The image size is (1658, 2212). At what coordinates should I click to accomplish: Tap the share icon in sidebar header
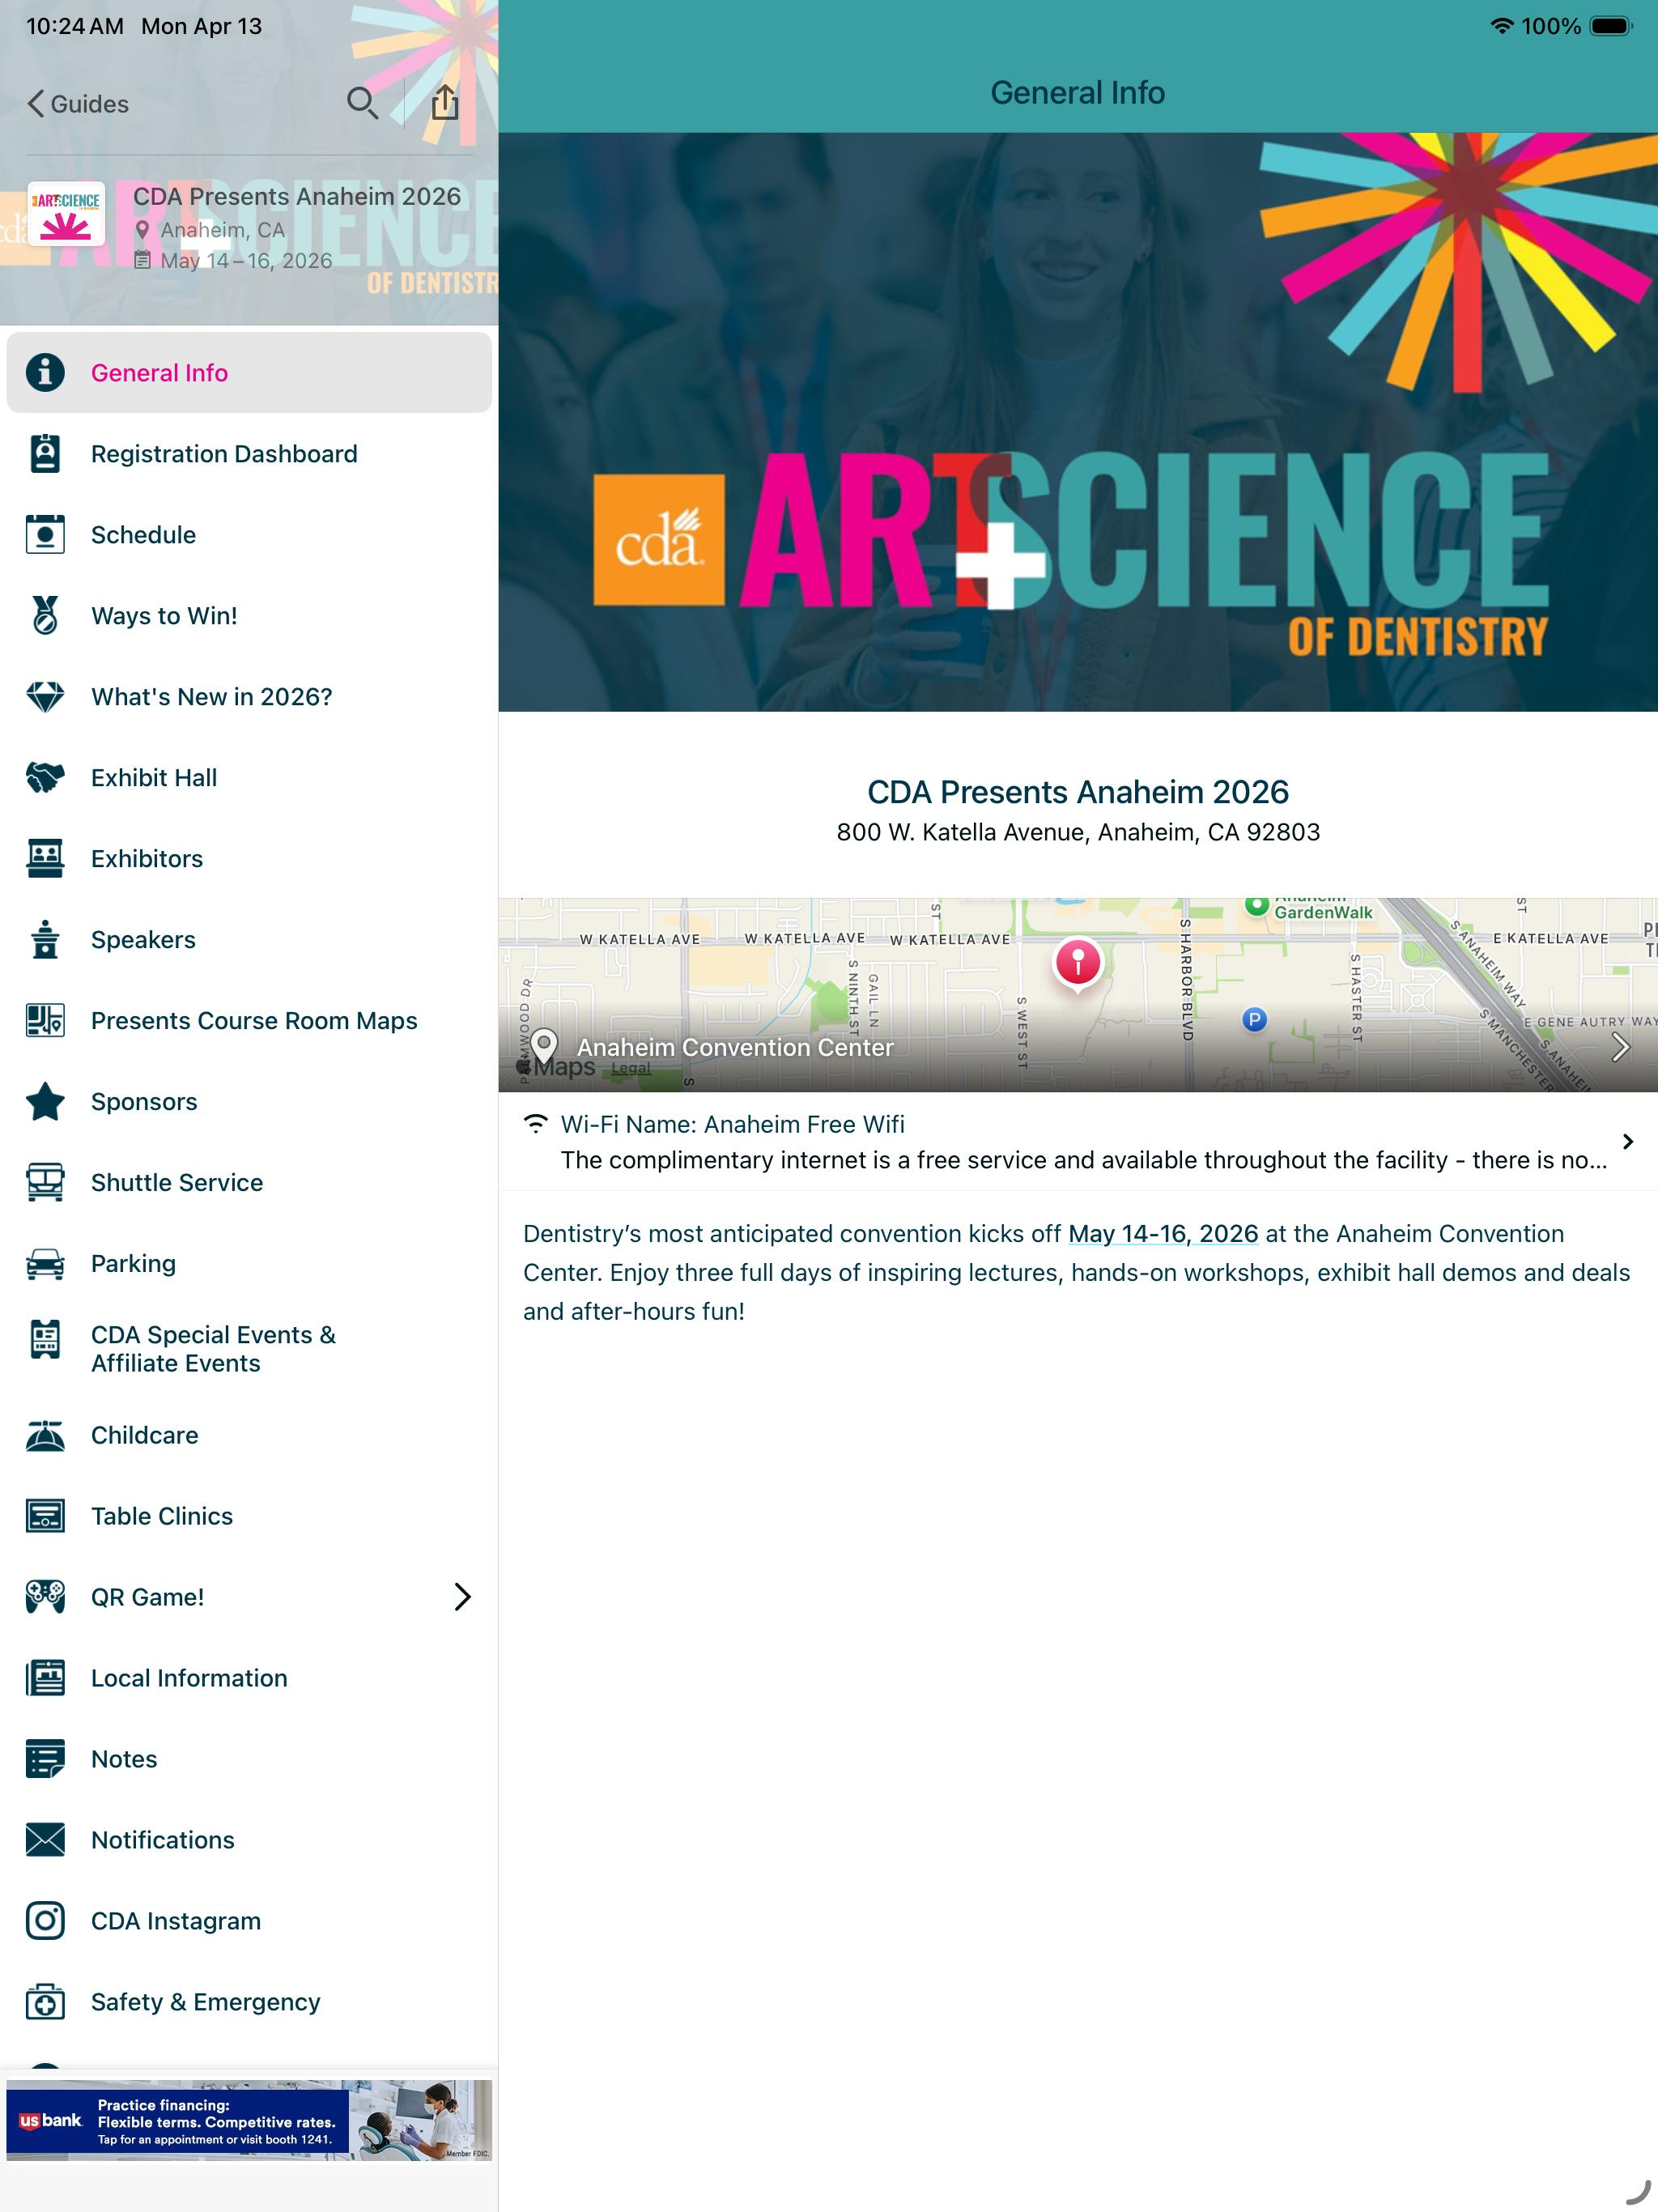tap(444, 102)
